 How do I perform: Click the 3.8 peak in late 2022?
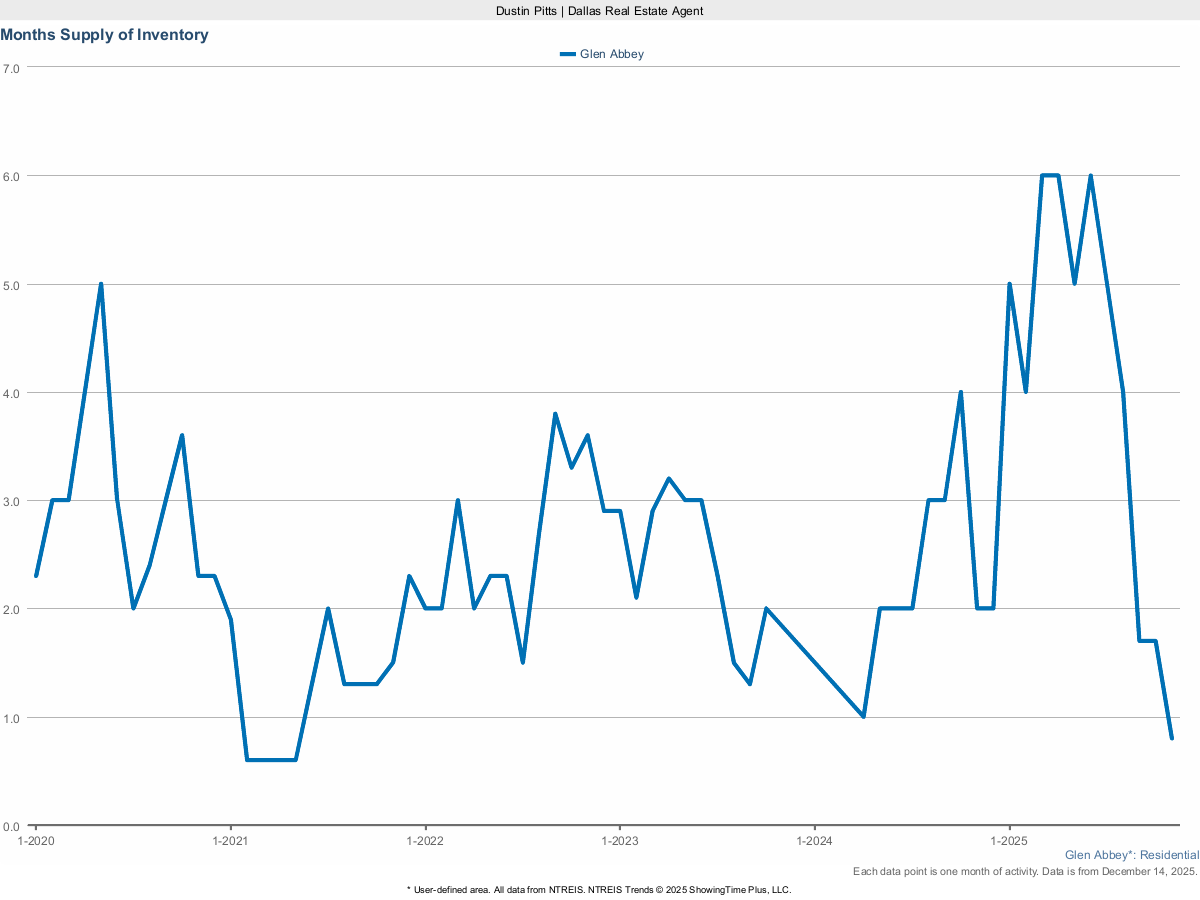[555, 411]
